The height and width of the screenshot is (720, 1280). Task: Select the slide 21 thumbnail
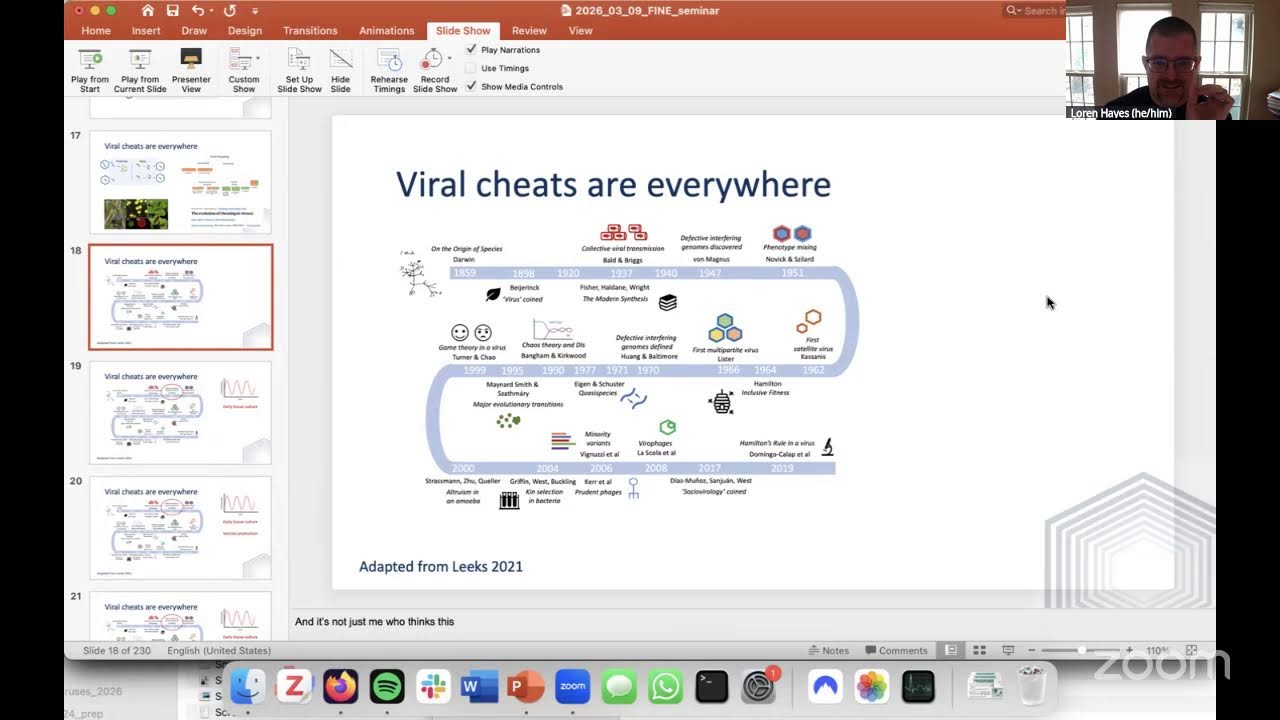180,616
